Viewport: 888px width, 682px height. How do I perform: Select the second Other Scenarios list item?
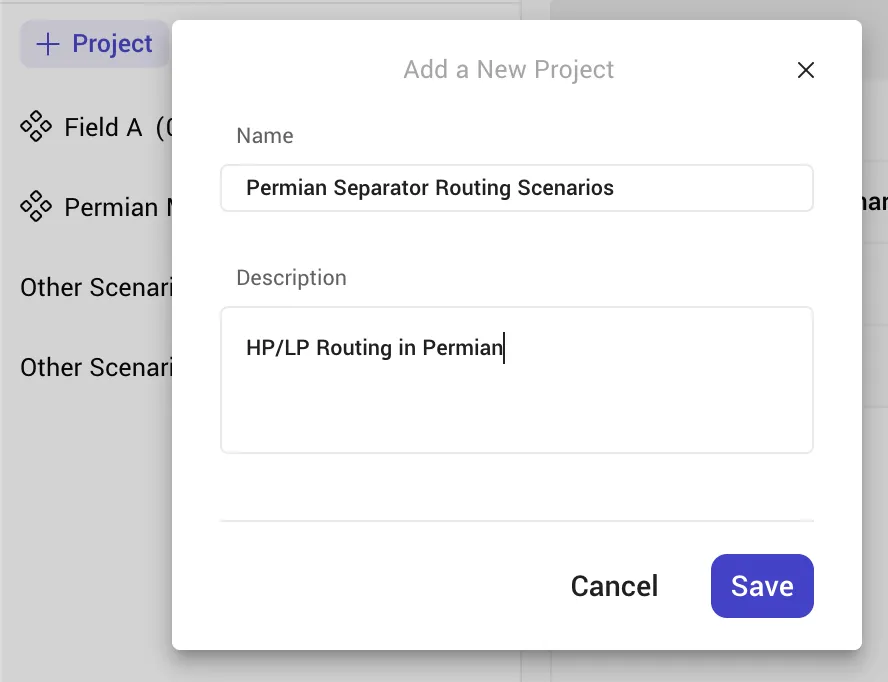(96, 367)
